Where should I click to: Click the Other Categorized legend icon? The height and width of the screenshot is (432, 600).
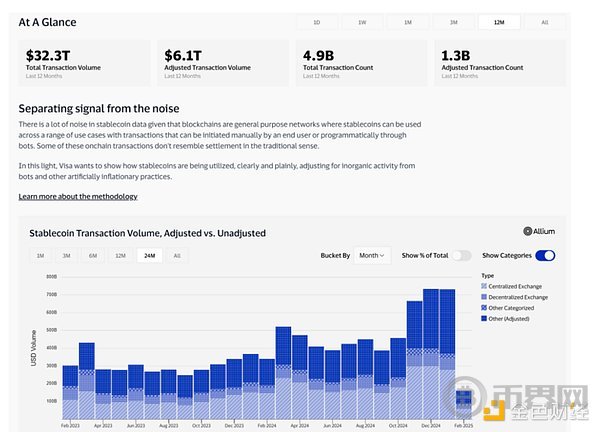click(485, 308)
